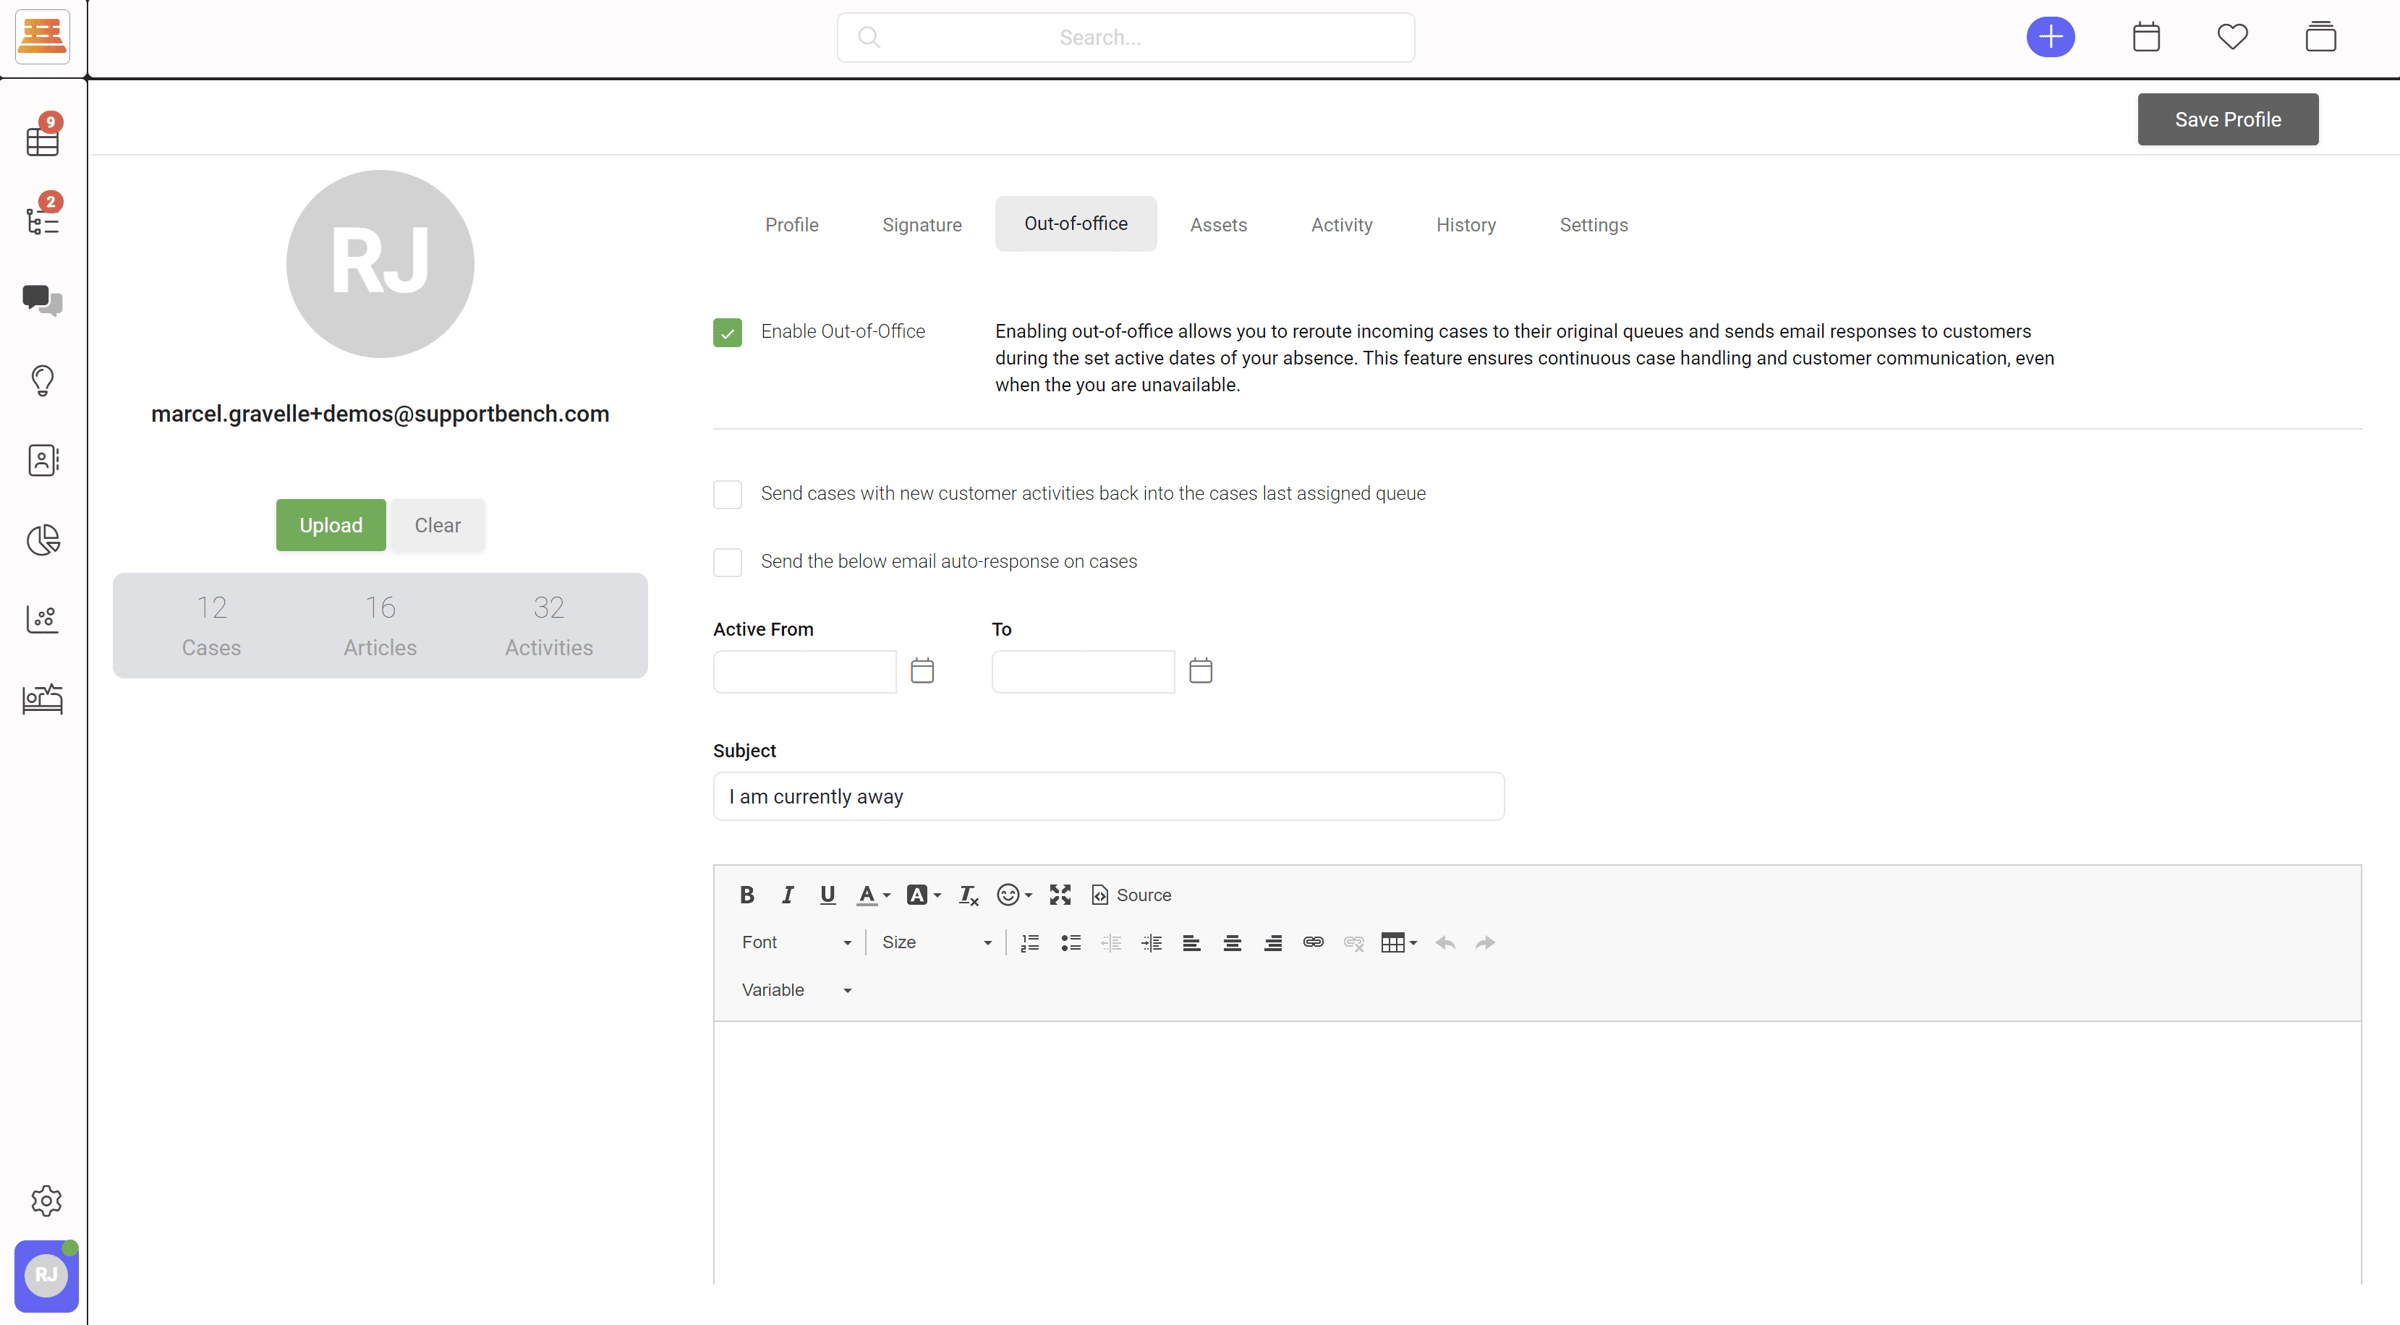Open favorites heart icon in header

click(2232, 37)
